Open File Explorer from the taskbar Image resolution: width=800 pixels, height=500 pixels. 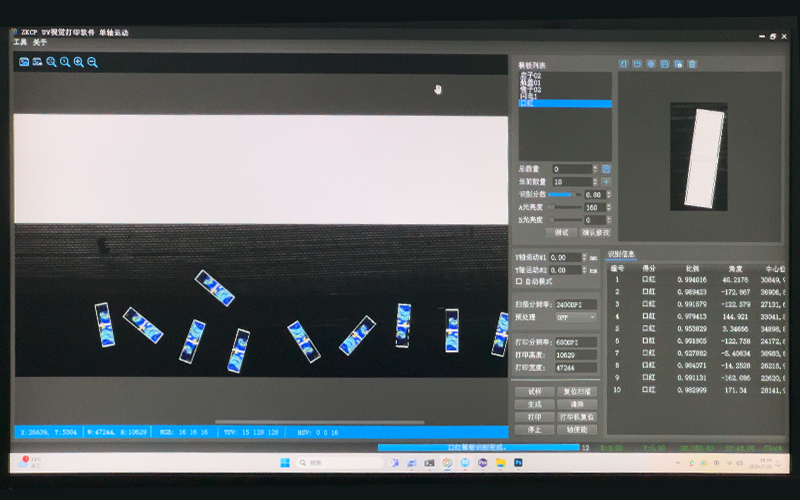pos(501,463)
